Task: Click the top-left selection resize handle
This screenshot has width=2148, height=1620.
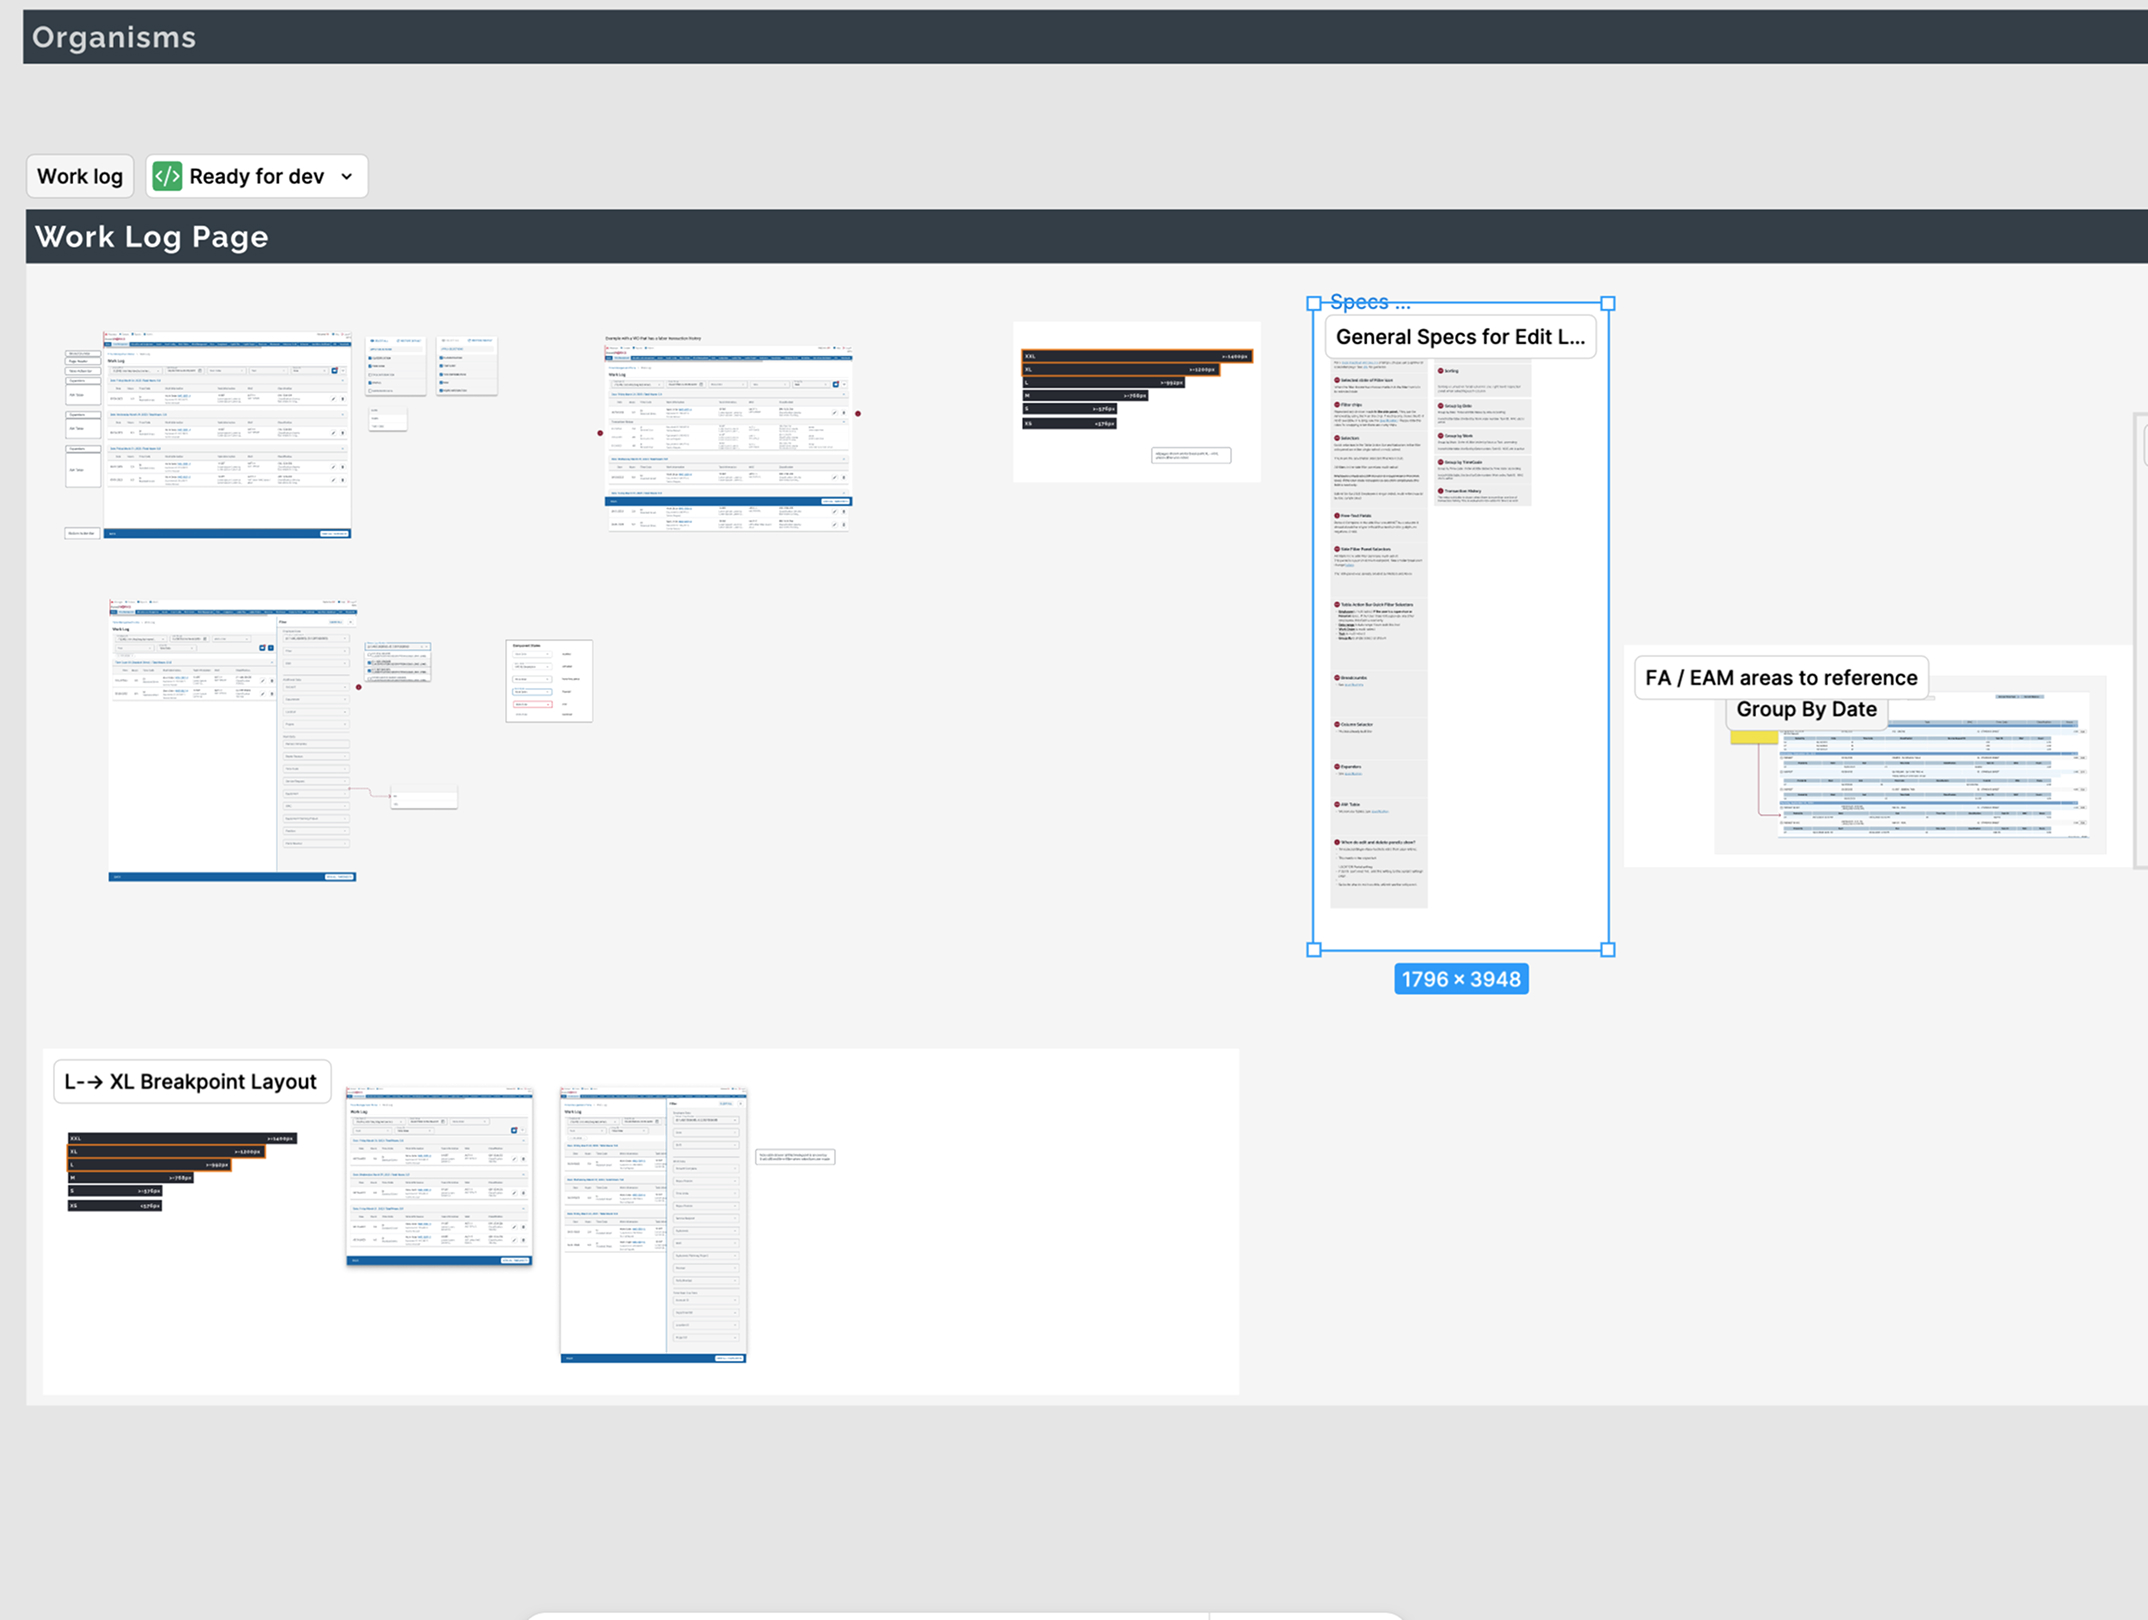Action: click(1314, 304)
